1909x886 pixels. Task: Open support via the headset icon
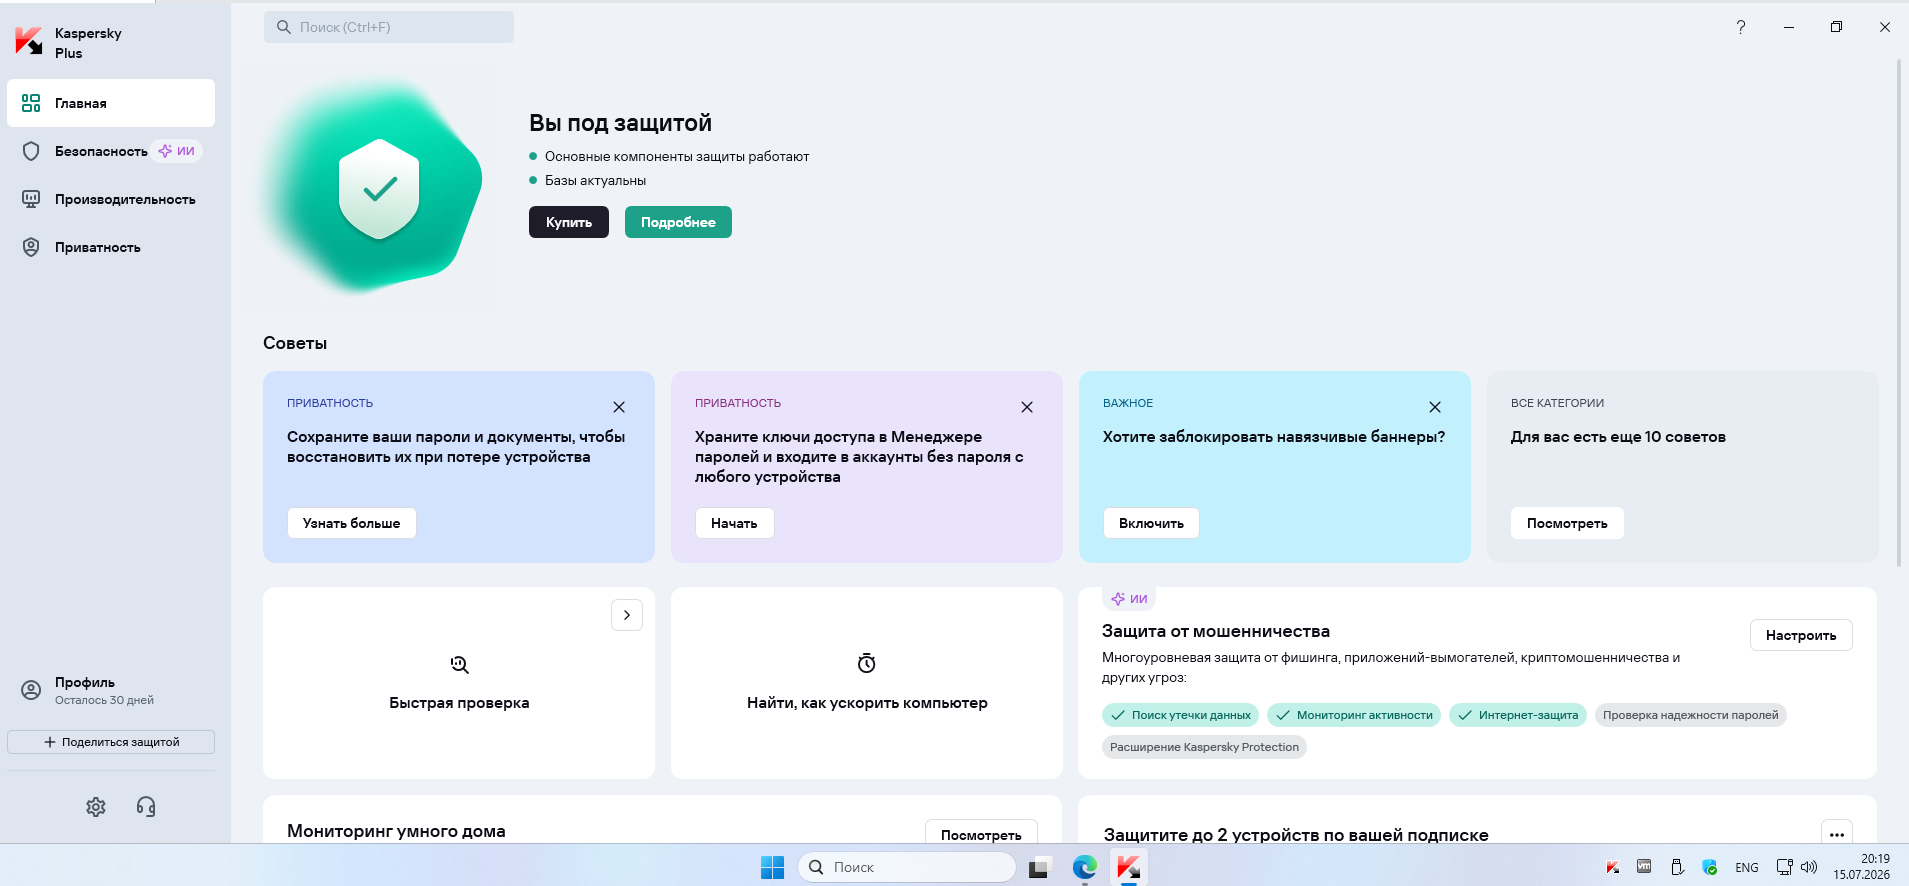pyautogui.click(x=146, y=807)
